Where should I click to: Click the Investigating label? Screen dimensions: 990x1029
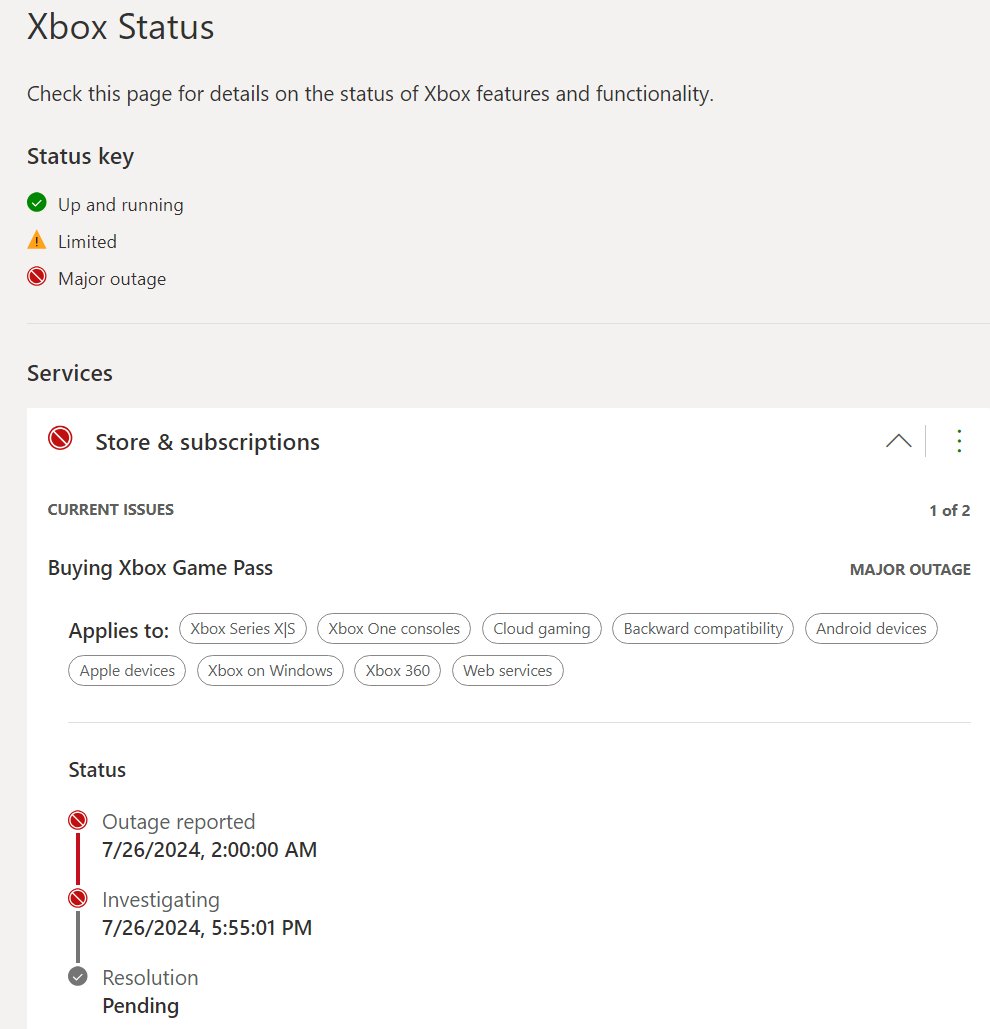coord(161,900)
